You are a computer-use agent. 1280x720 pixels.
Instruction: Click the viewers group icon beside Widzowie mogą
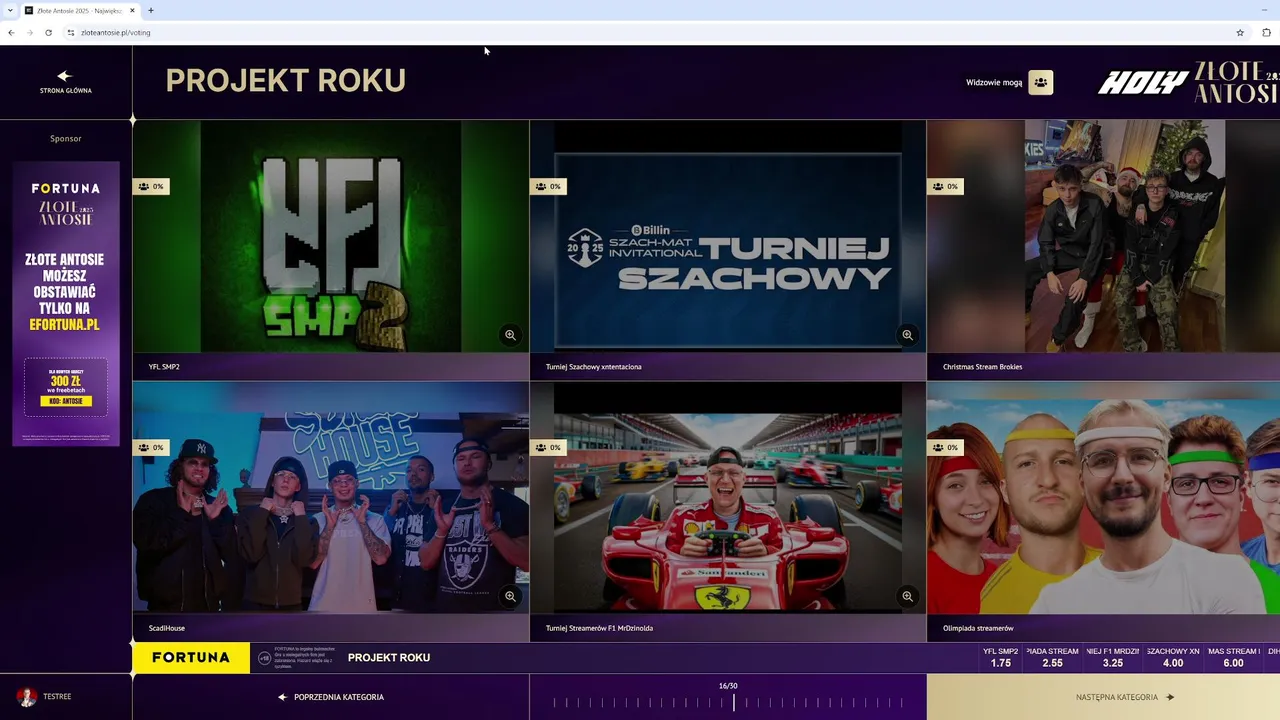point(1040,82)
